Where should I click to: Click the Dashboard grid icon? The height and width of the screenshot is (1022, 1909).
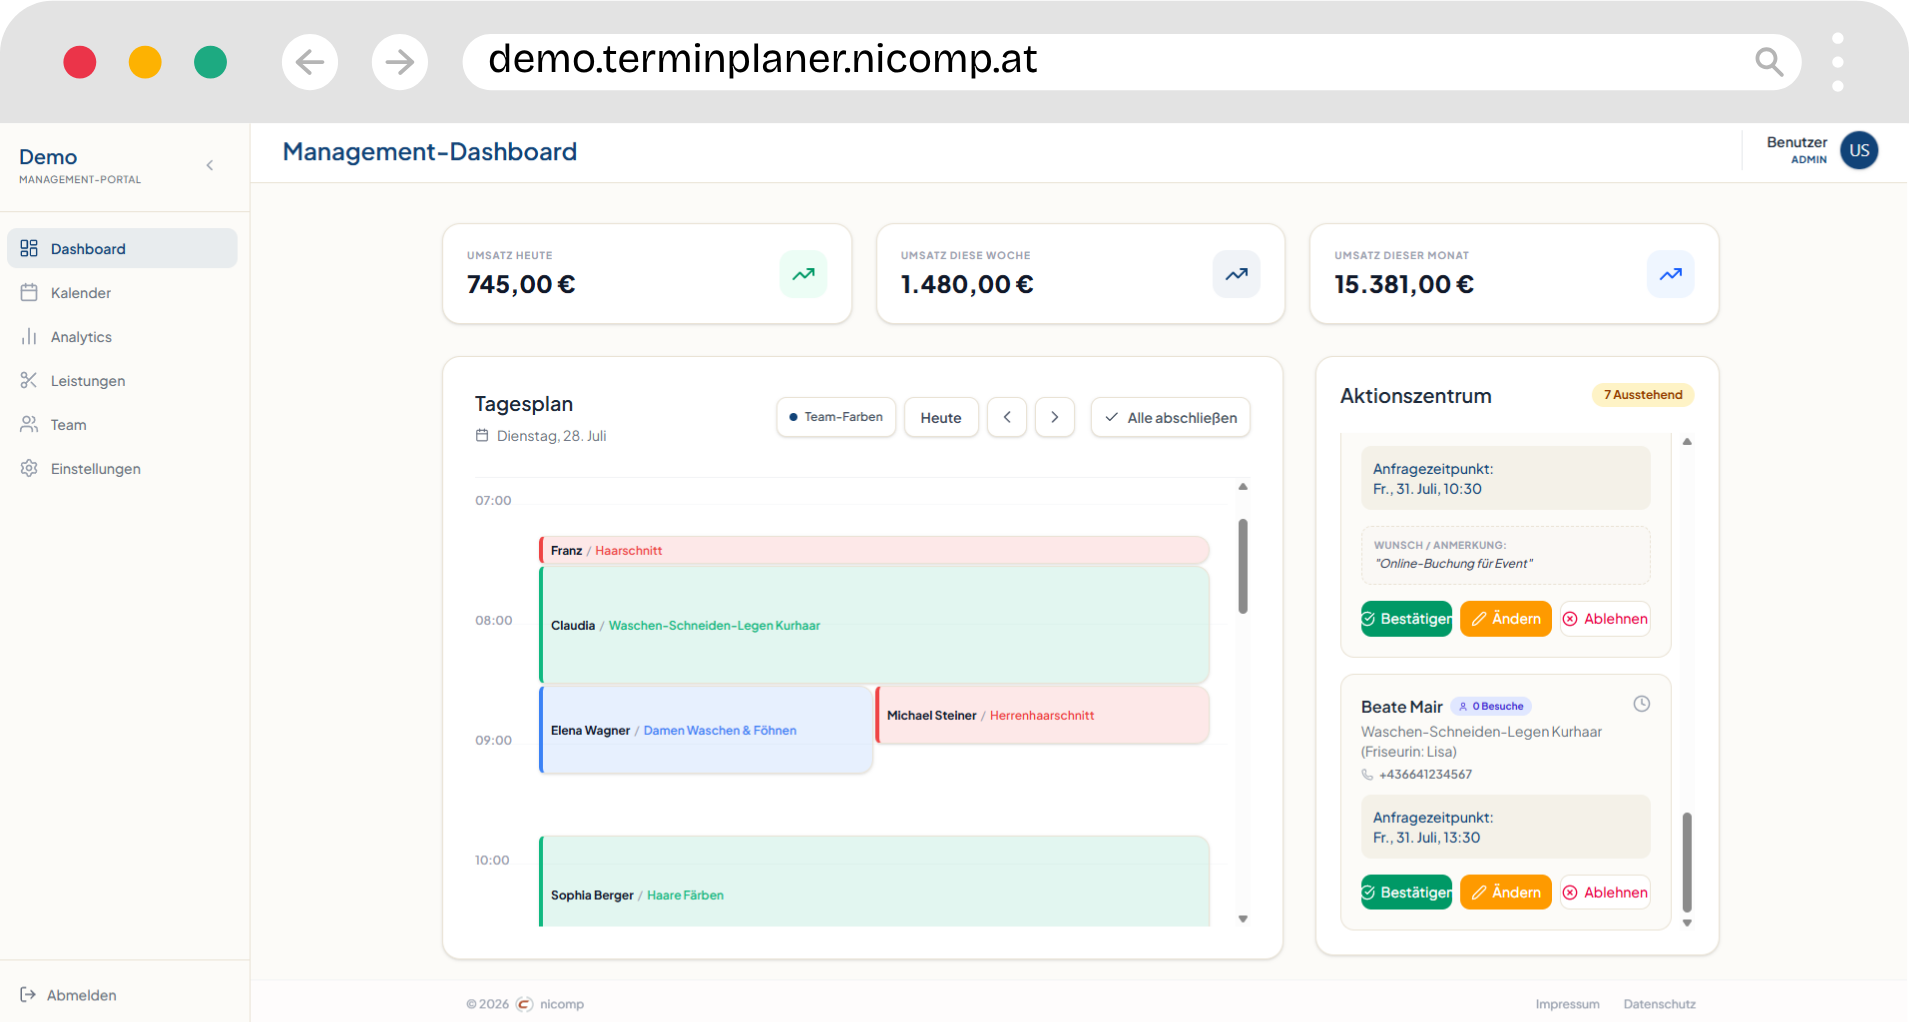pos(29,248)
